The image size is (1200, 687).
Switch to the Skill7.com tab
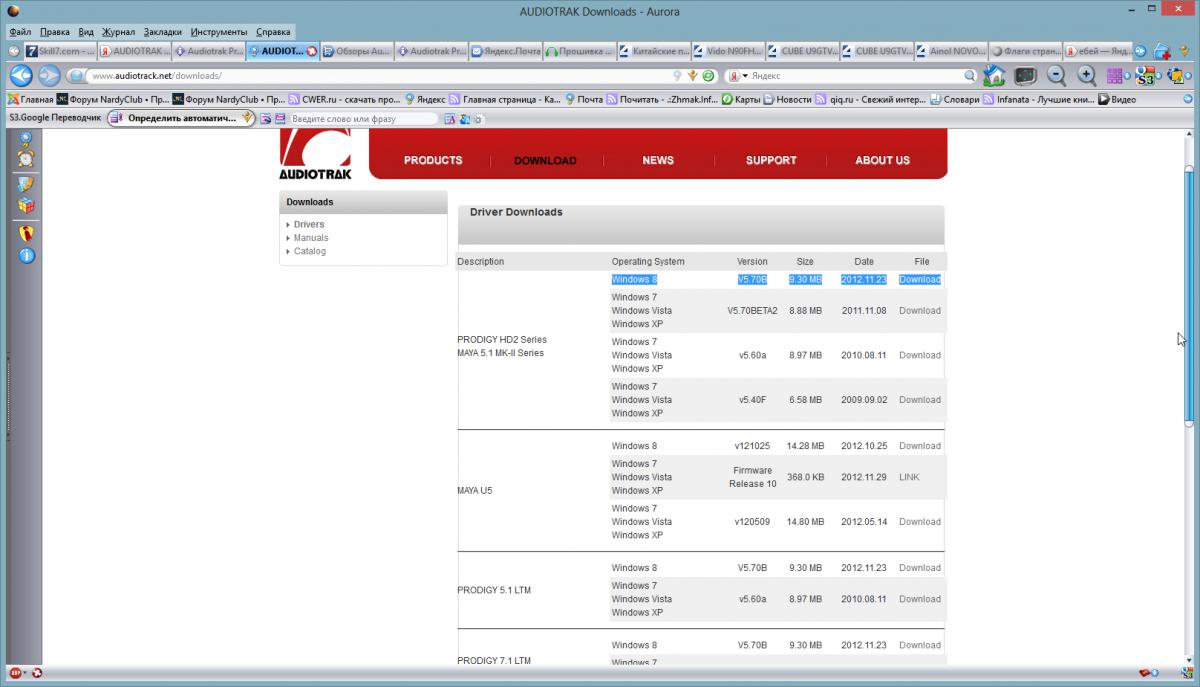tap(60, 50)
